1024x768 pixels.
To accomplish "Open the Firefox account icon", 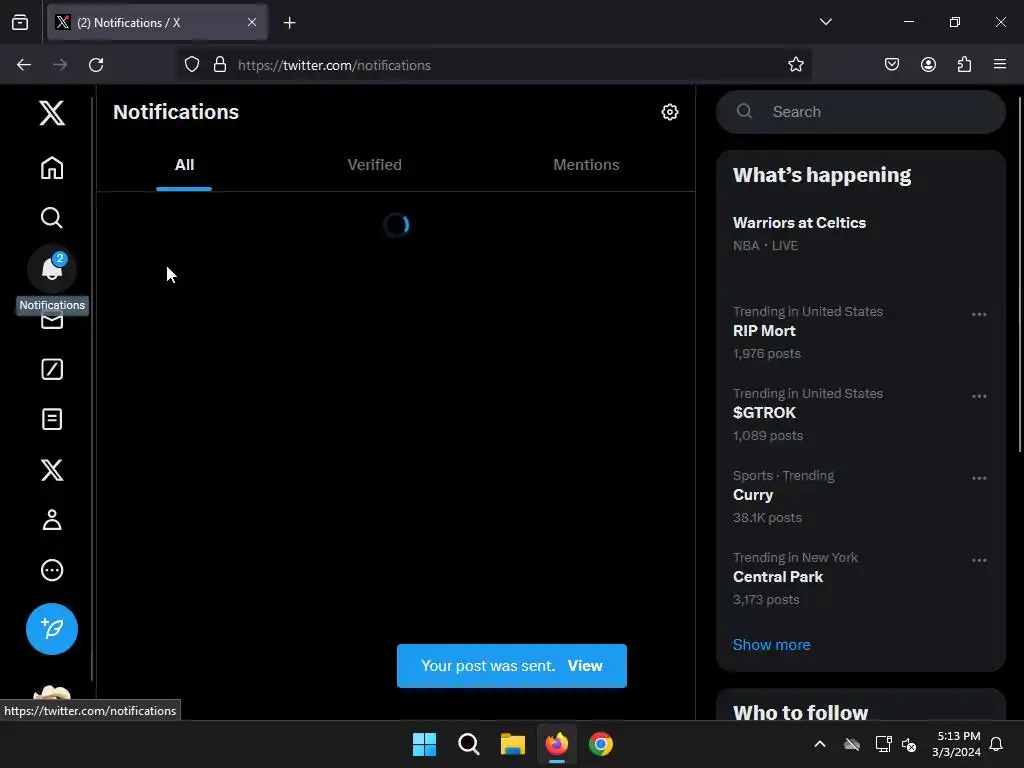I will tap(928, 65).
